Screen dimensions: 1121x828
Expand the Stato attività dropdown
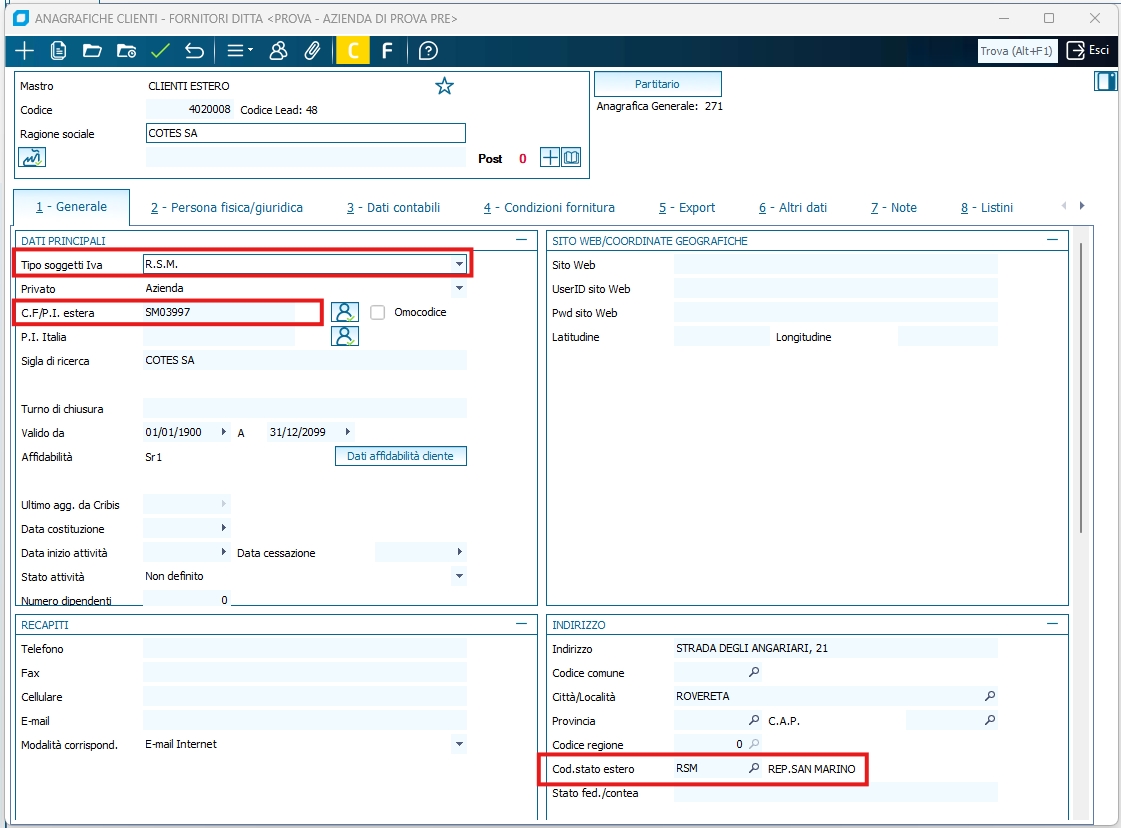pyautogui.click(x=459, y=577)
